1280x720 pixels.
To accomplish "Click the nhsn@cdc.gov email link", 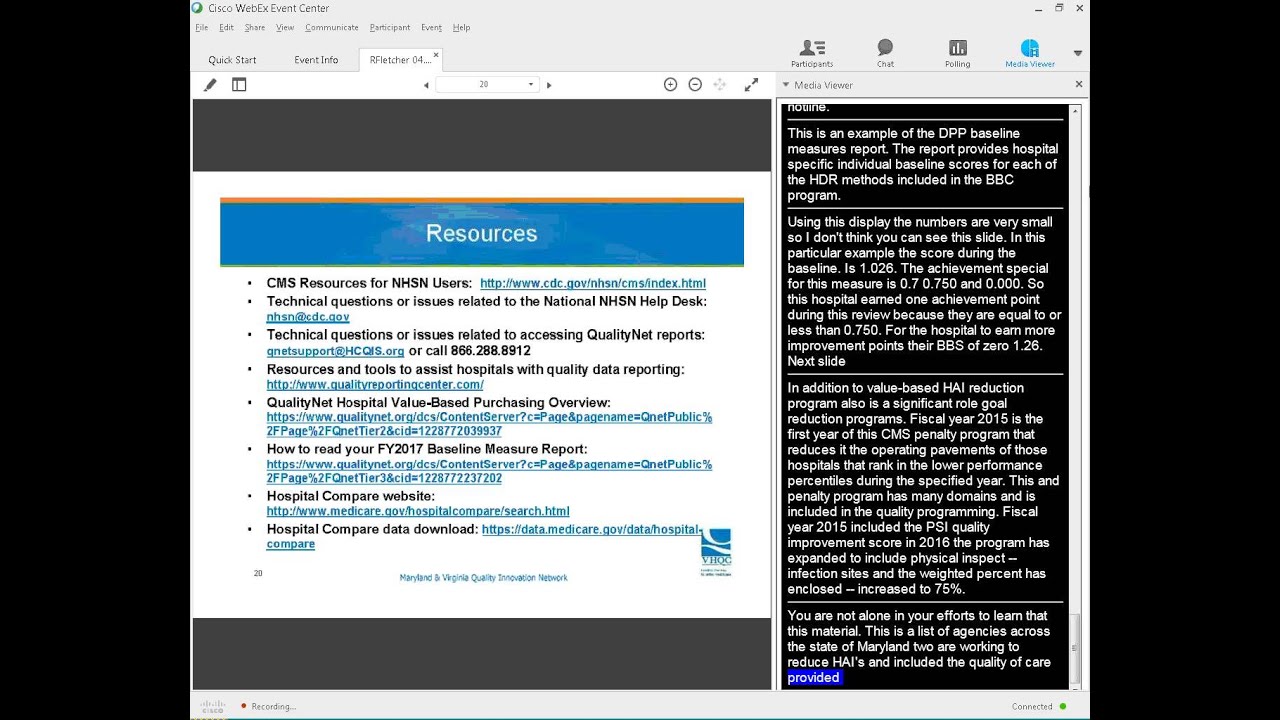I will click(308, 317).
